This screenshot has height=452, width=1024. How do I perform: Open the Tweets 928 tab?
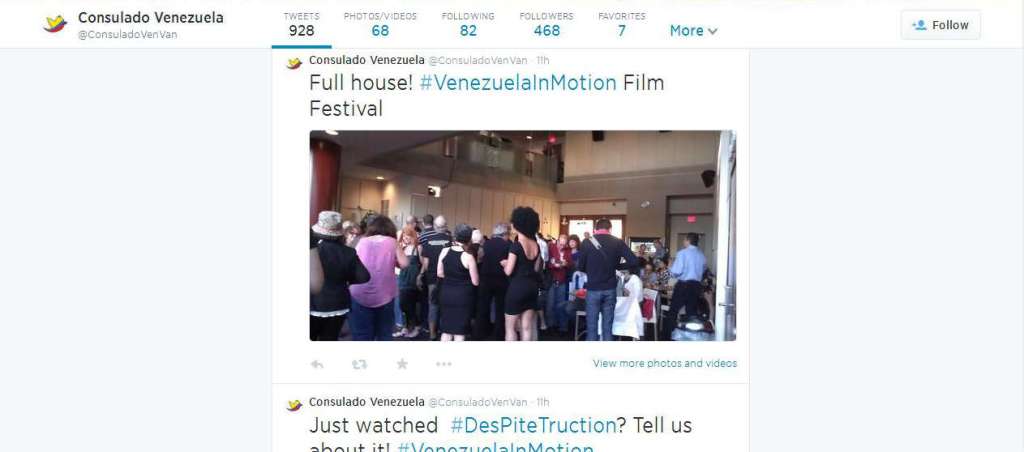(301, 24)
